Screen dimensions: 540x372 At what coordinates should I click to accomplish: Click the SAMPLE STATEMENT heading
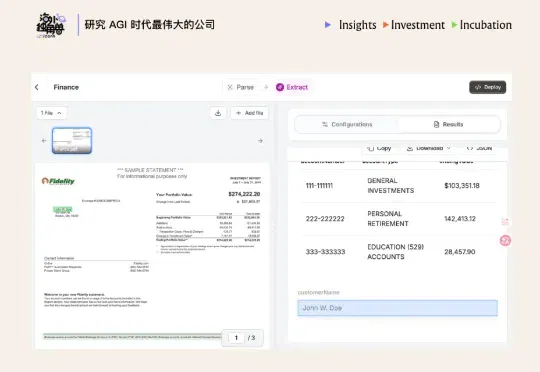pyautogui.click(x=150, y=170)
